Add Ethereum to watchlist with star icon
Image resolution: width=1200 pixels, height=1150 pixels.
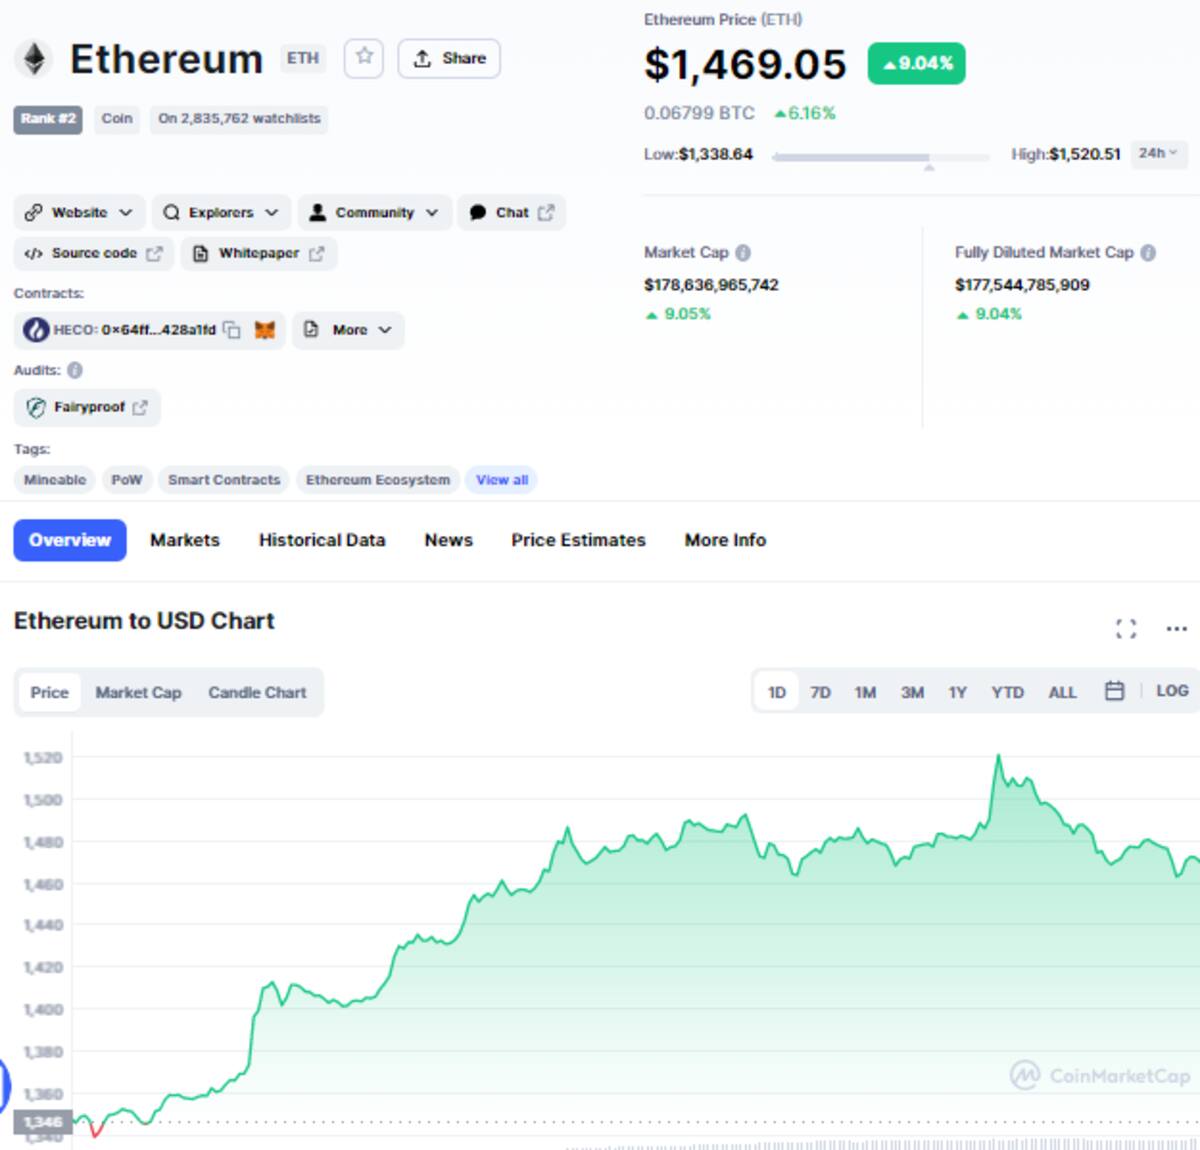364,58
